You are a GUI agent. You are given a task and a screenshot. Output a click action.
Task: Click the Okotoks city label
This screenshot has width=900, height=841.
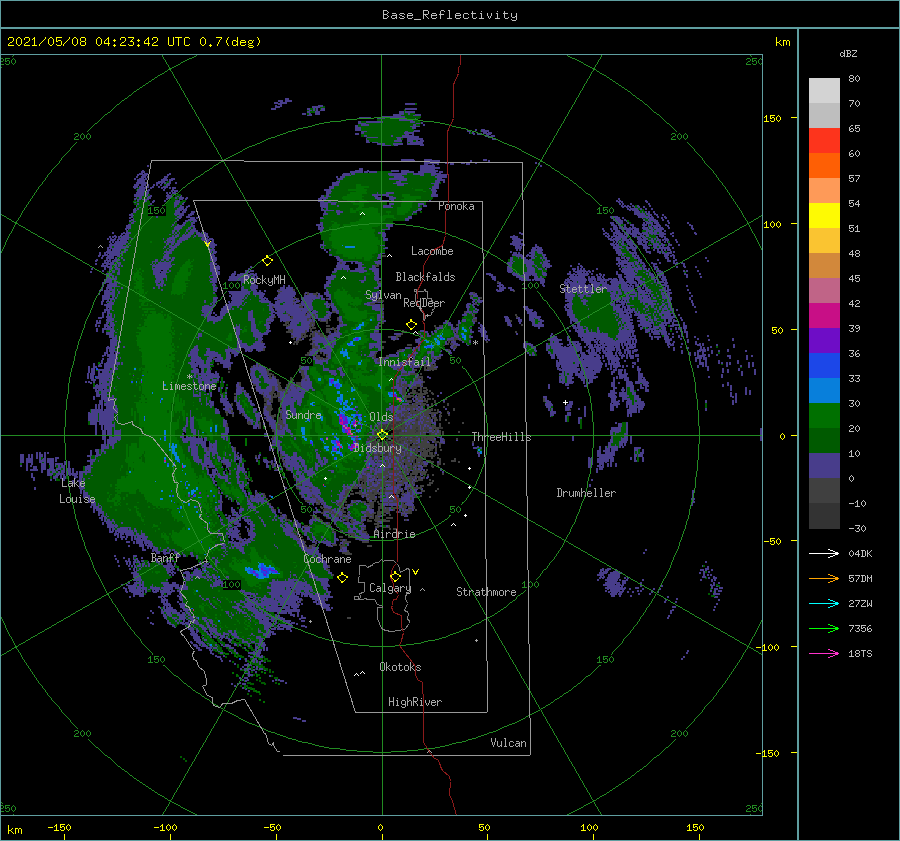pyautogui.click(x=400, y=667)
